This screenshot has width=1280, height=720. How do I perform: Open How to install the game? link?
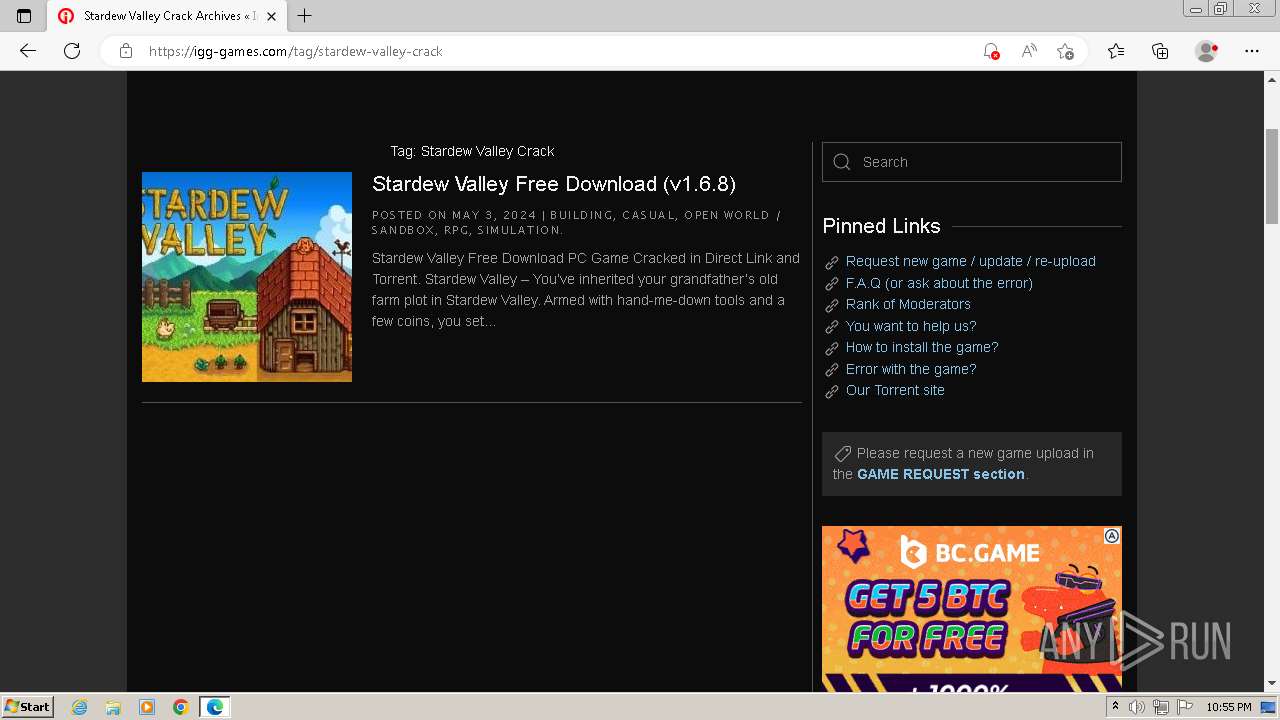coord(922,347)
